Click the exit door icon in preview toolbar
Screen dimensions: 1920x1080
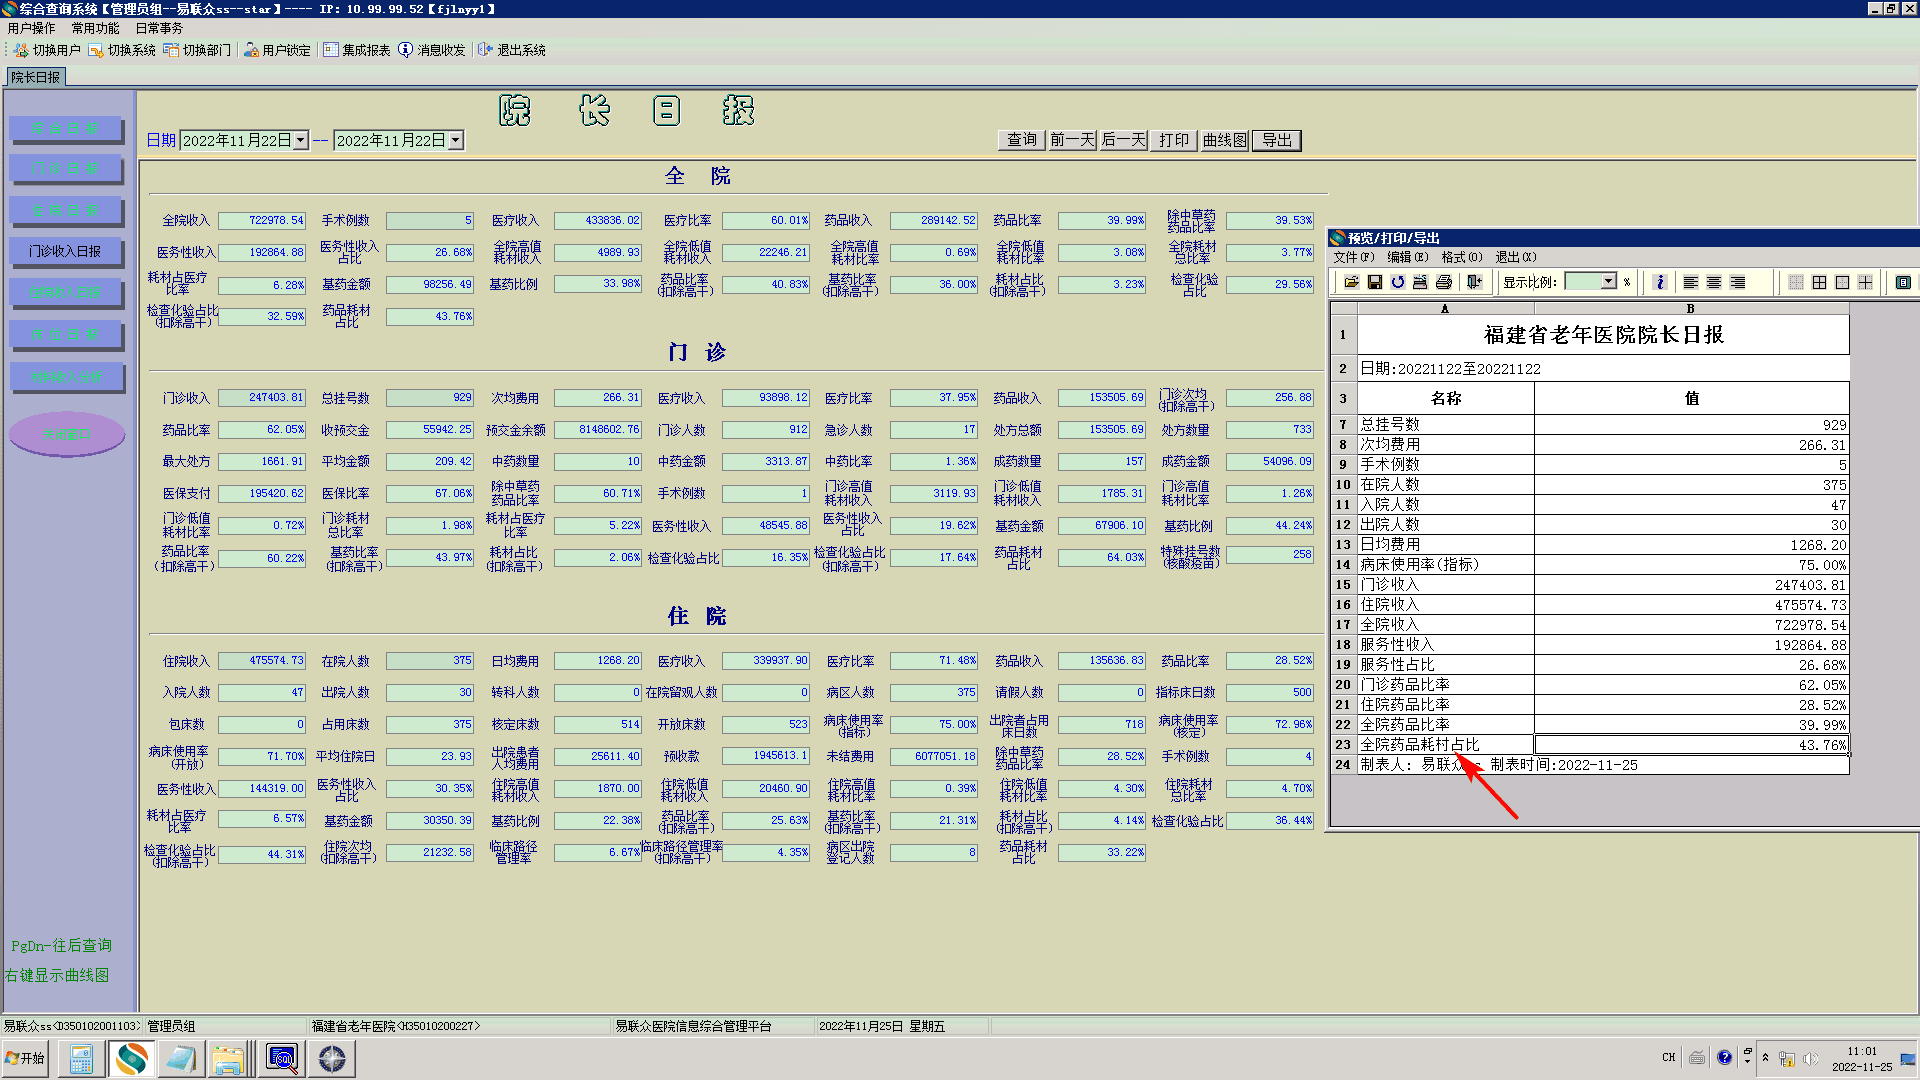1474,282
